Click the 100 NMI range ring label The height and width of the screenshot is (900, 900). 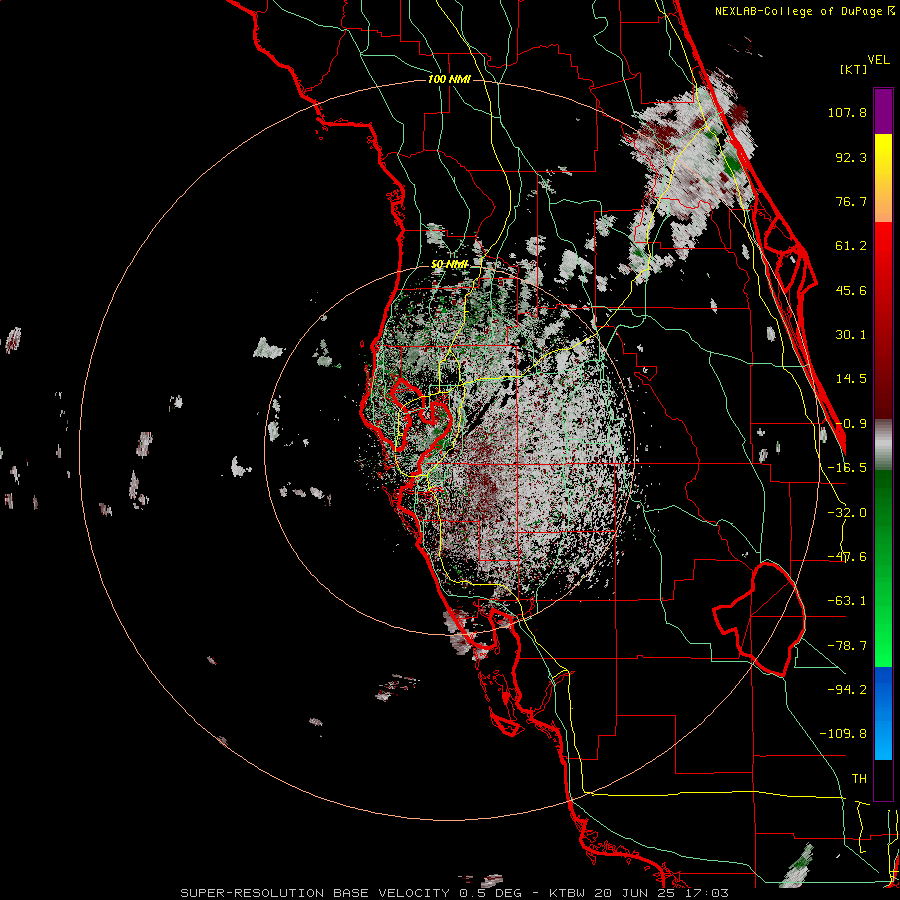point(449,79)
